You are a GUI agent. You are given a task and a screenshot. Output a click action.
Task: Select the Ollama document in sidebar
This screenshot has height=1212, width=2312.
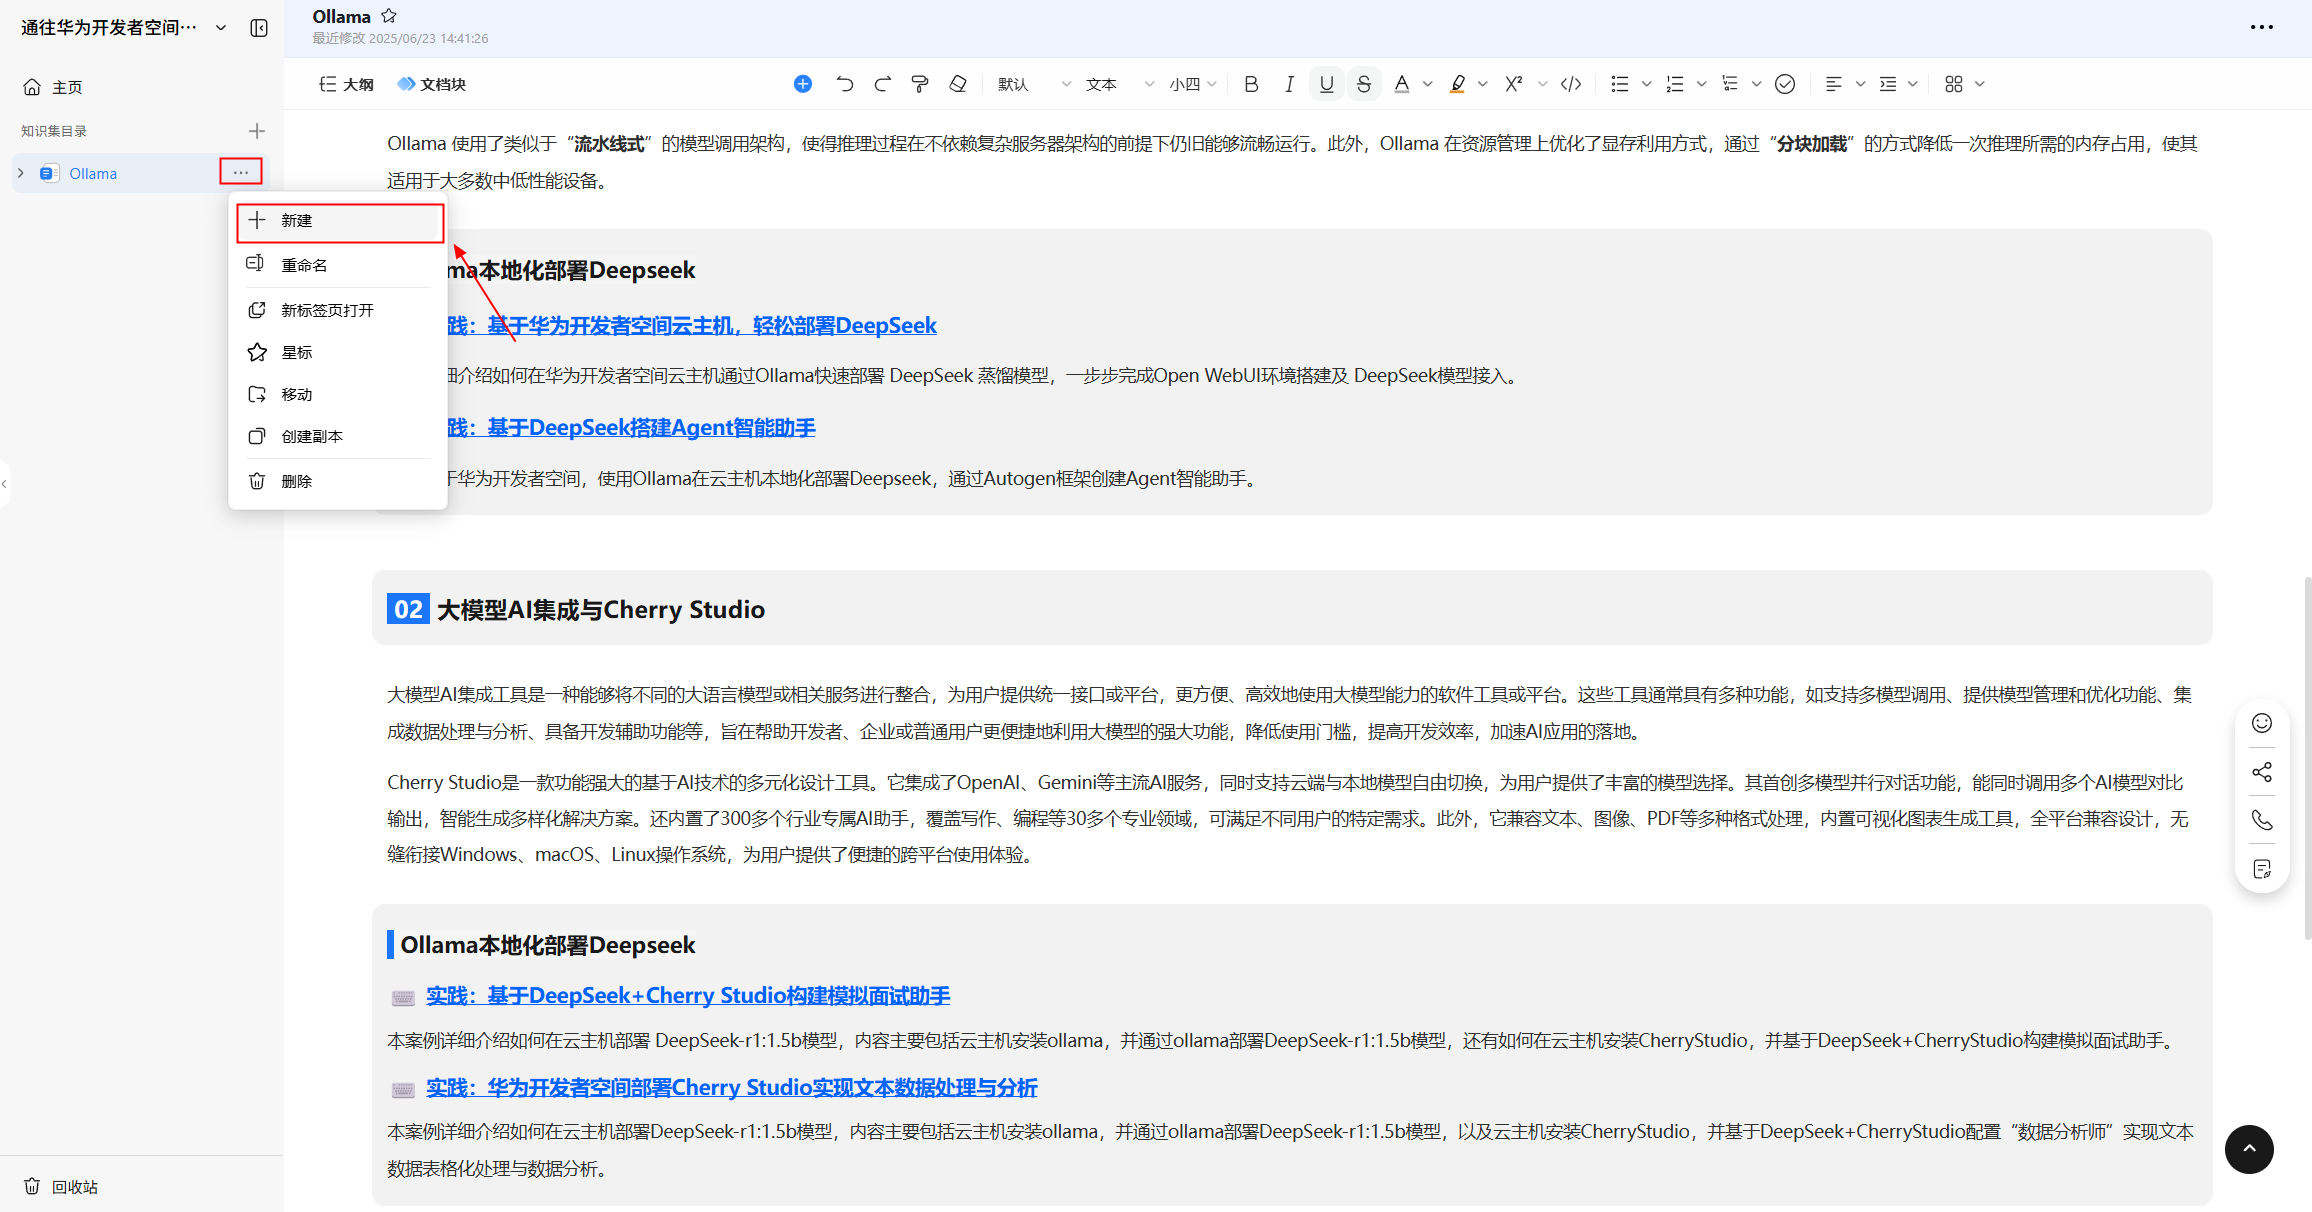(x=93, y=173)
